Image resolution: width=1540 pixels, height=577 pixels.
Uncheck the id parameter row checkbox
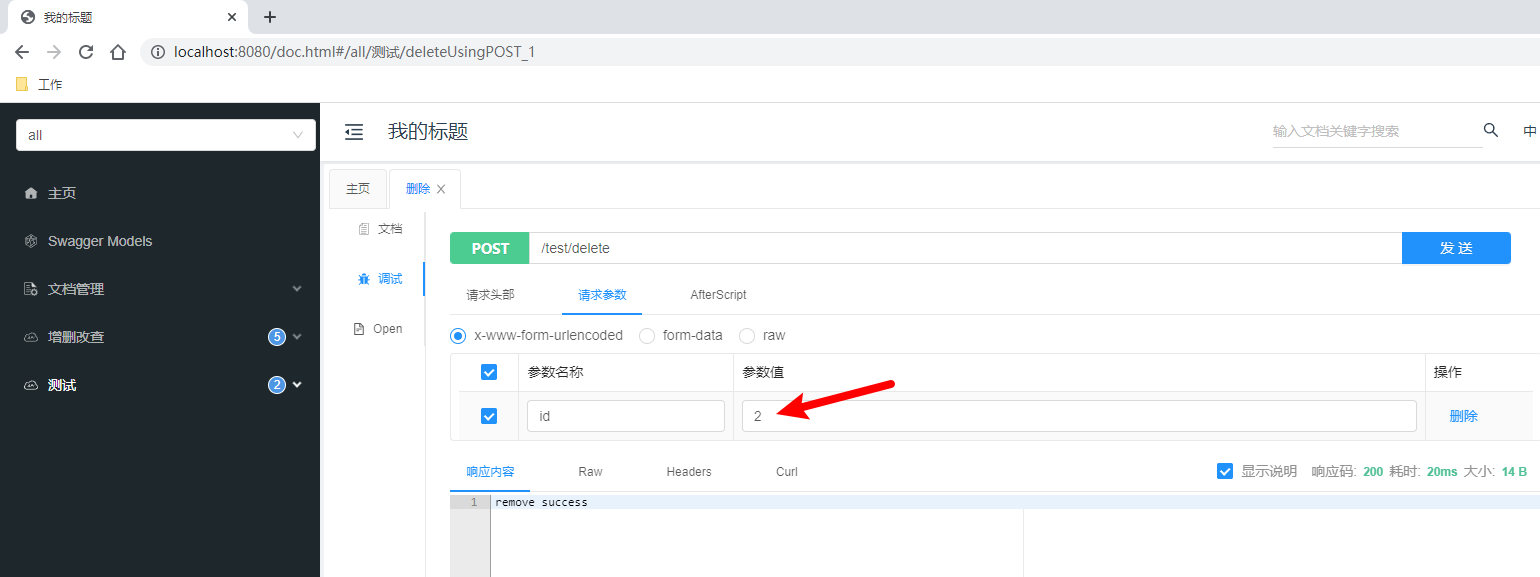[x=489, y=416]
